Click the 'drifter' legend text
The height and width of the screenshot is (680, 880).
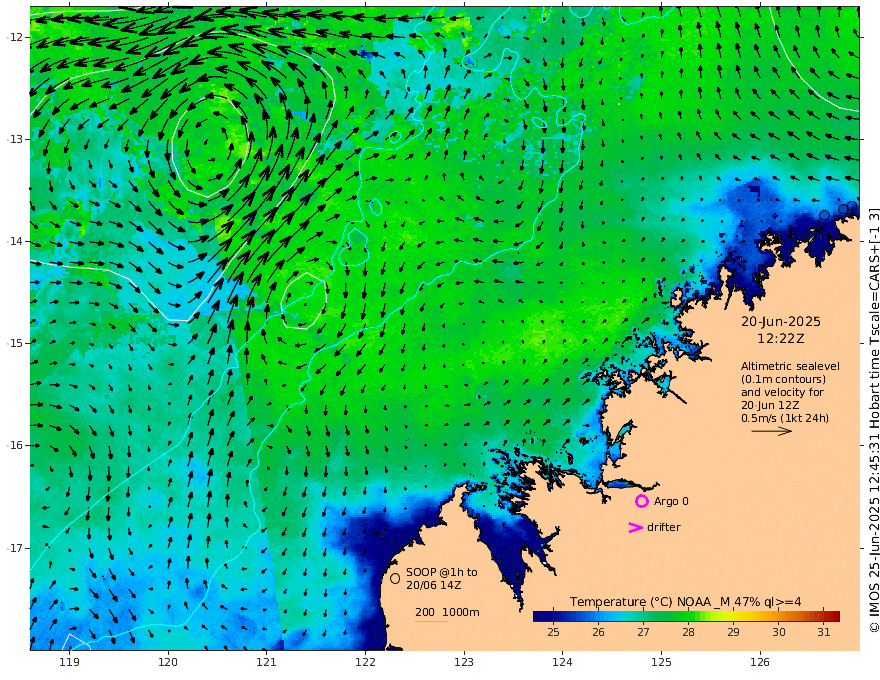click(664, 527)
